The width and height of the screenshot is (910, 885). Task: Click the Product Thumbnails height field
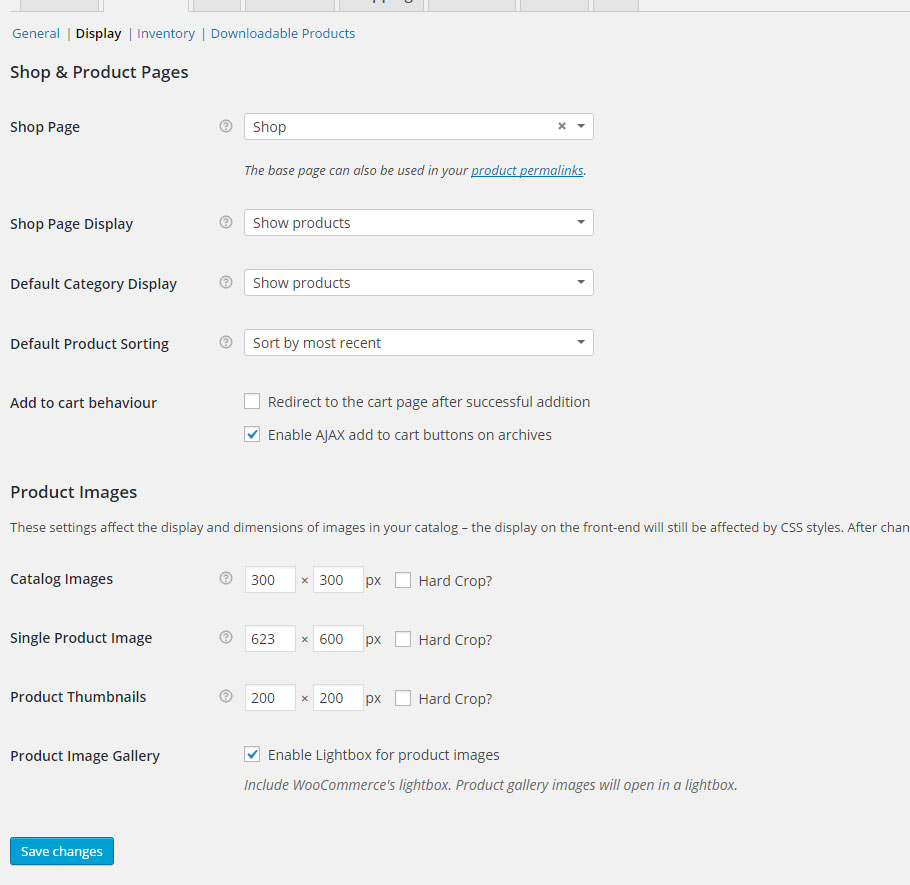pos(338,698)
